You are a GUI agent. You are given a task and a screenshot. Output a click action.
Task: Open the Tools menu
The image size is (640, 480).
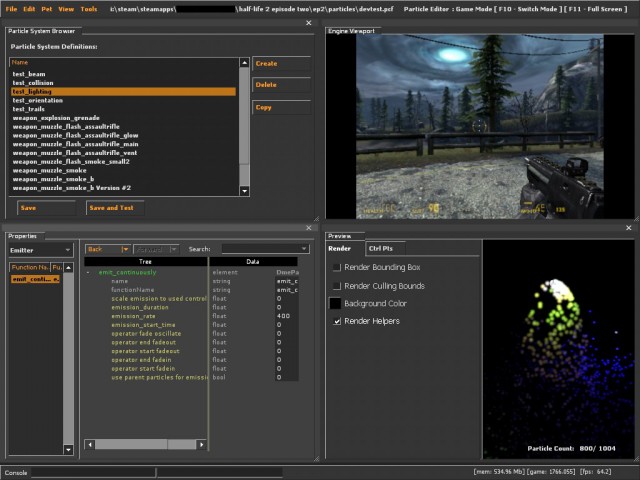[89, 8]
